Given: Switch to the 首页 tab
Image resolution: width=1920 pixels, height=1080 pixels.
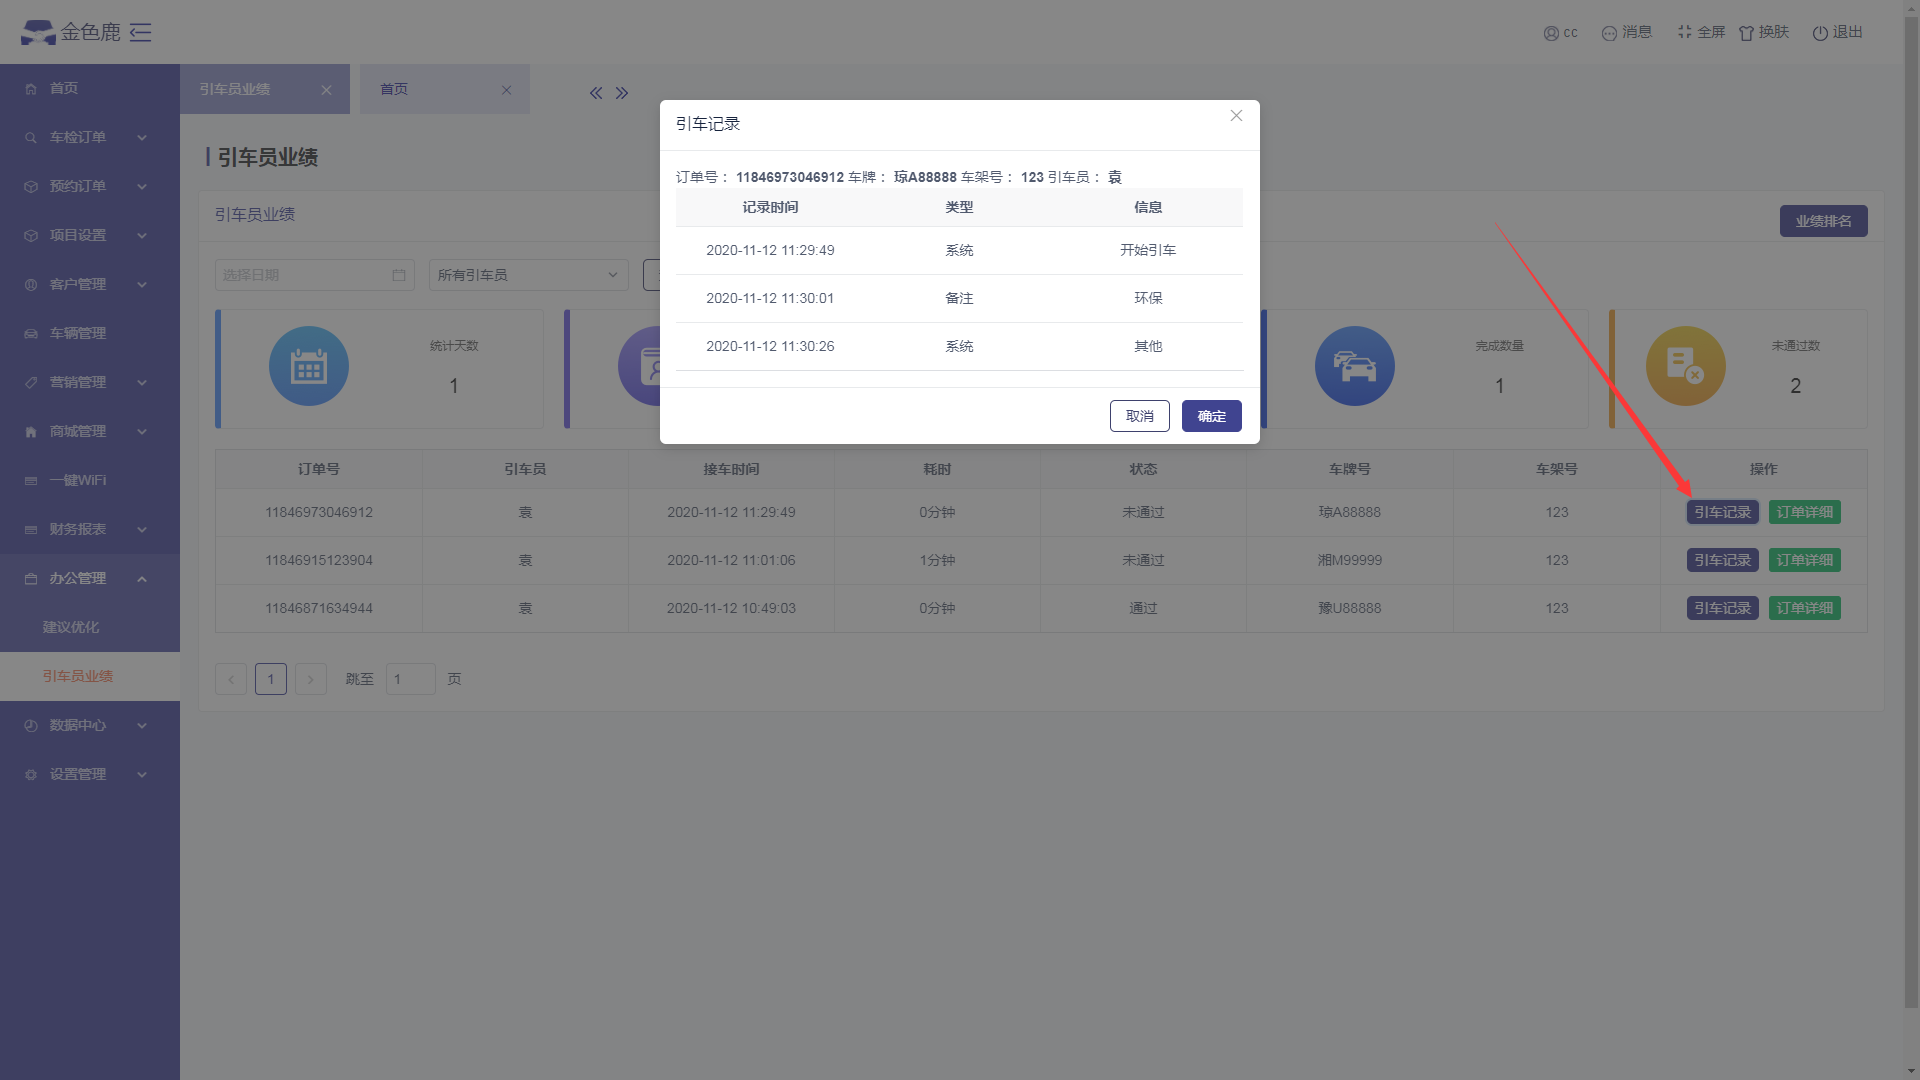Looking at the screenshot, I should (394, 89).
